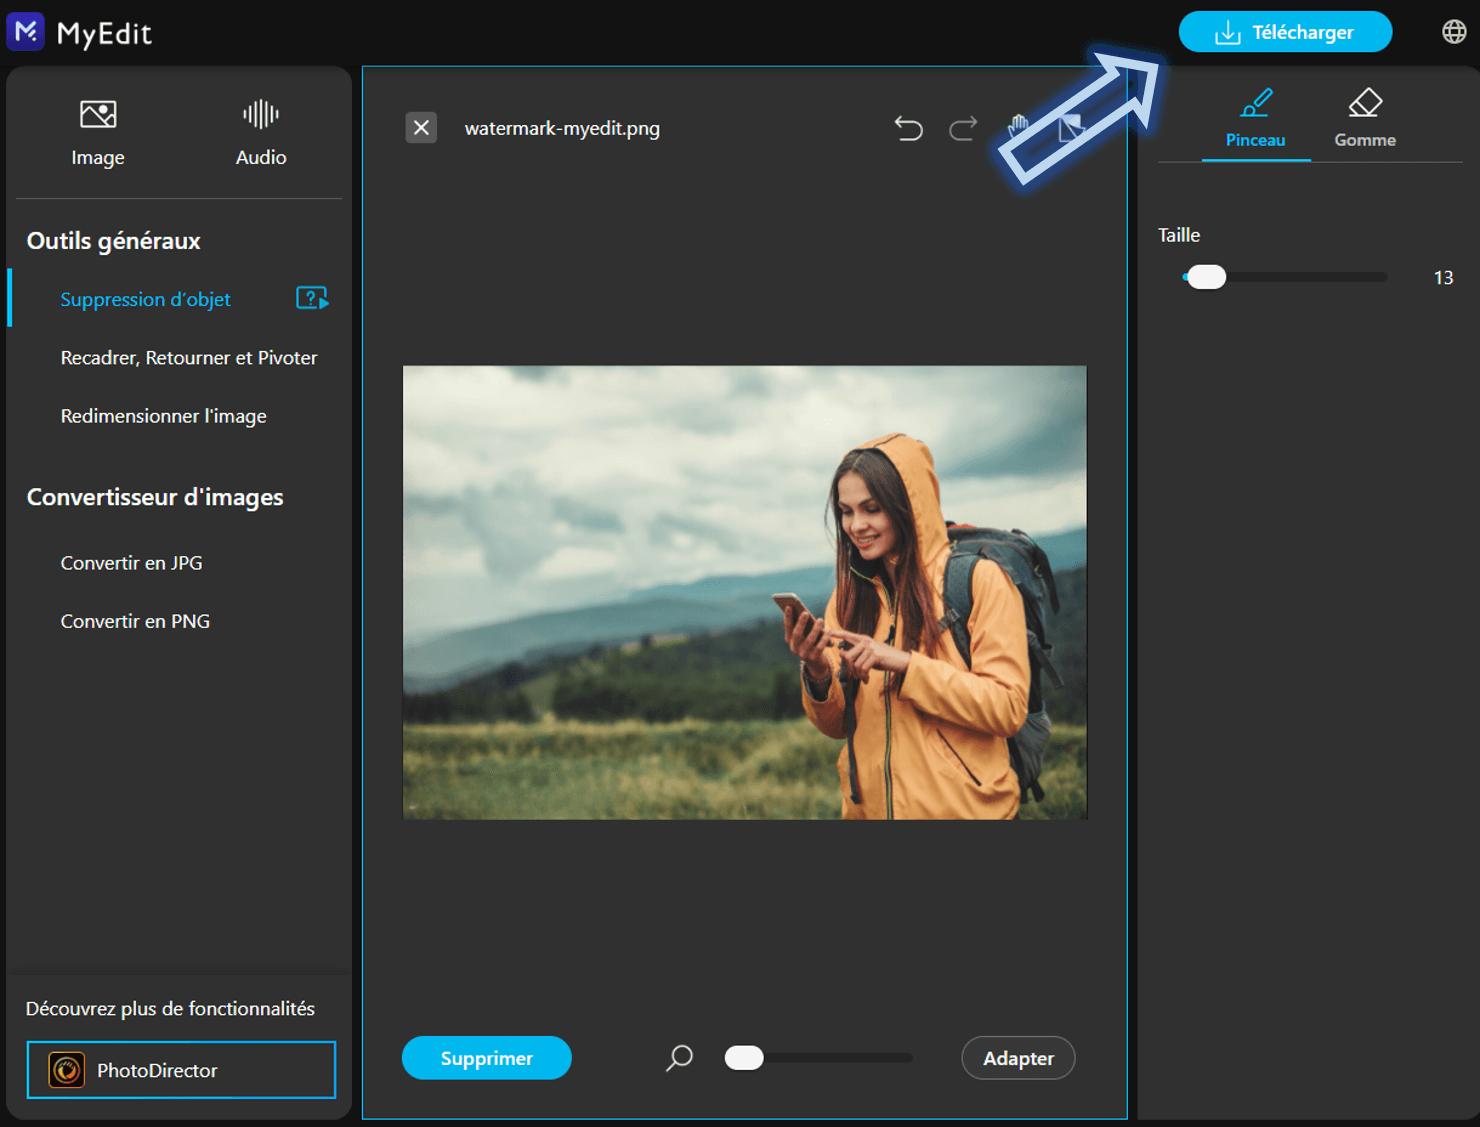Select Recadrer, Retourner et Pivoter tool
Viewport: 1480px width, 1127px height.
(x=189, y=357)
